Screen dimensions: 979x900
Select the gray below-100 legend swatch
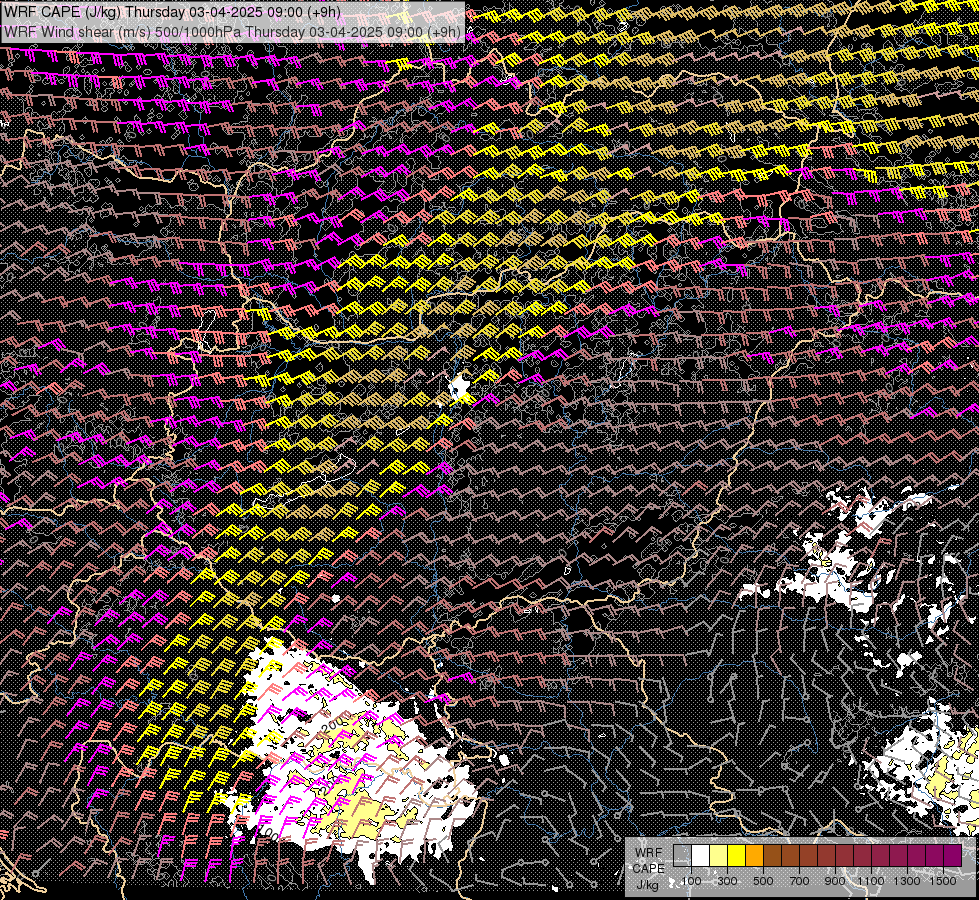682,855
